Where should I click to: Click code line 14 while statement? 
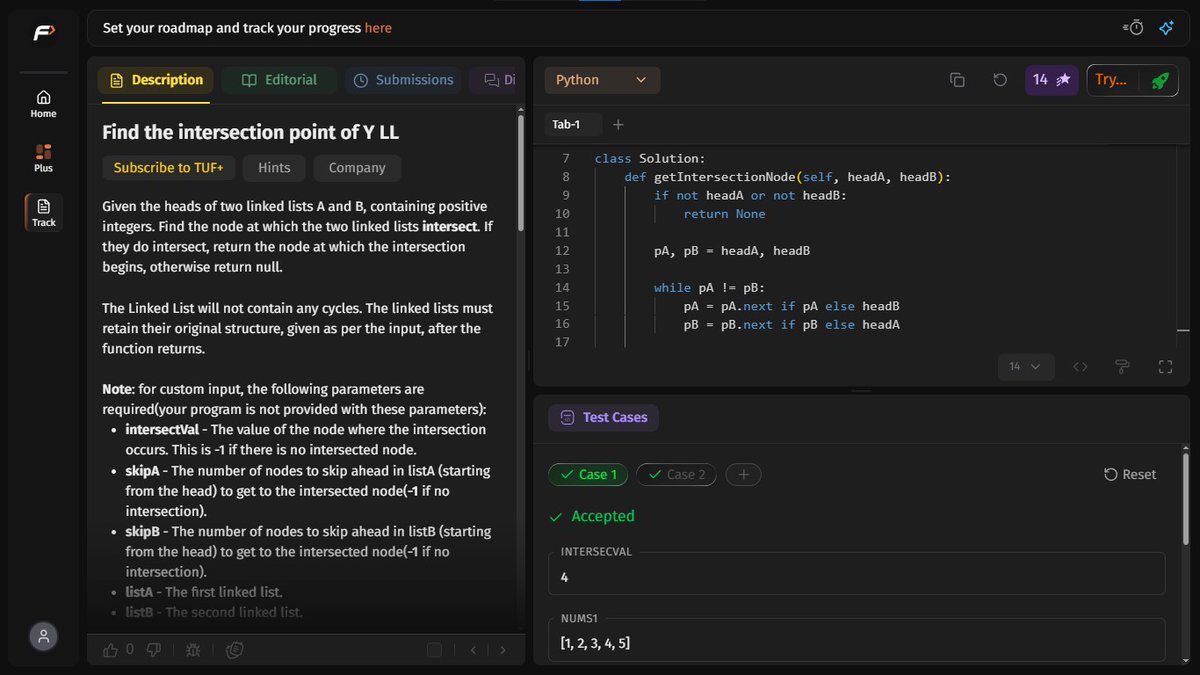(709, 287)
